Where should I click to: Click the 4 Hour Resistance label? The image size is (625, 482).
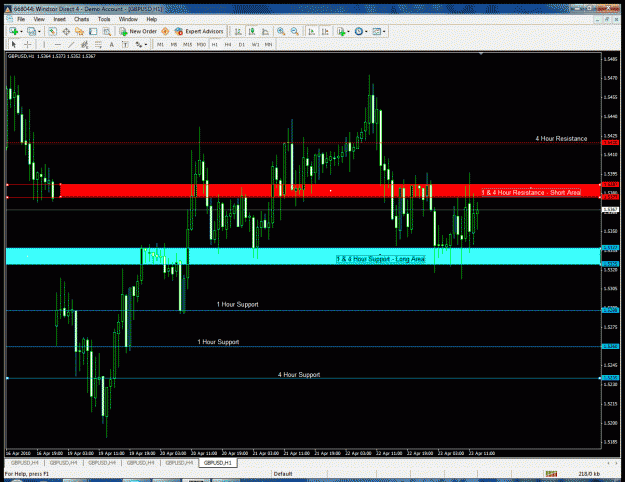coord(561,138)
